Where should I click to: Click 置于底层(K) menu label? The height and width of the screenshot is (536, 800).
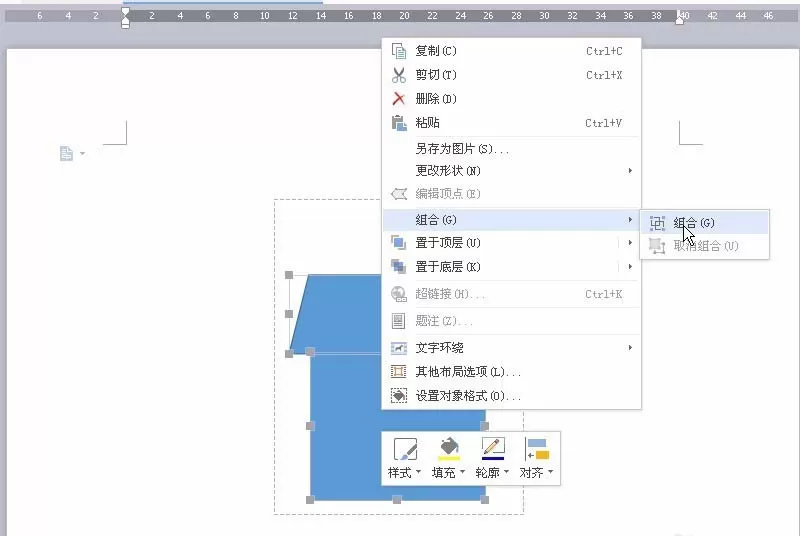tap(447, 266)
